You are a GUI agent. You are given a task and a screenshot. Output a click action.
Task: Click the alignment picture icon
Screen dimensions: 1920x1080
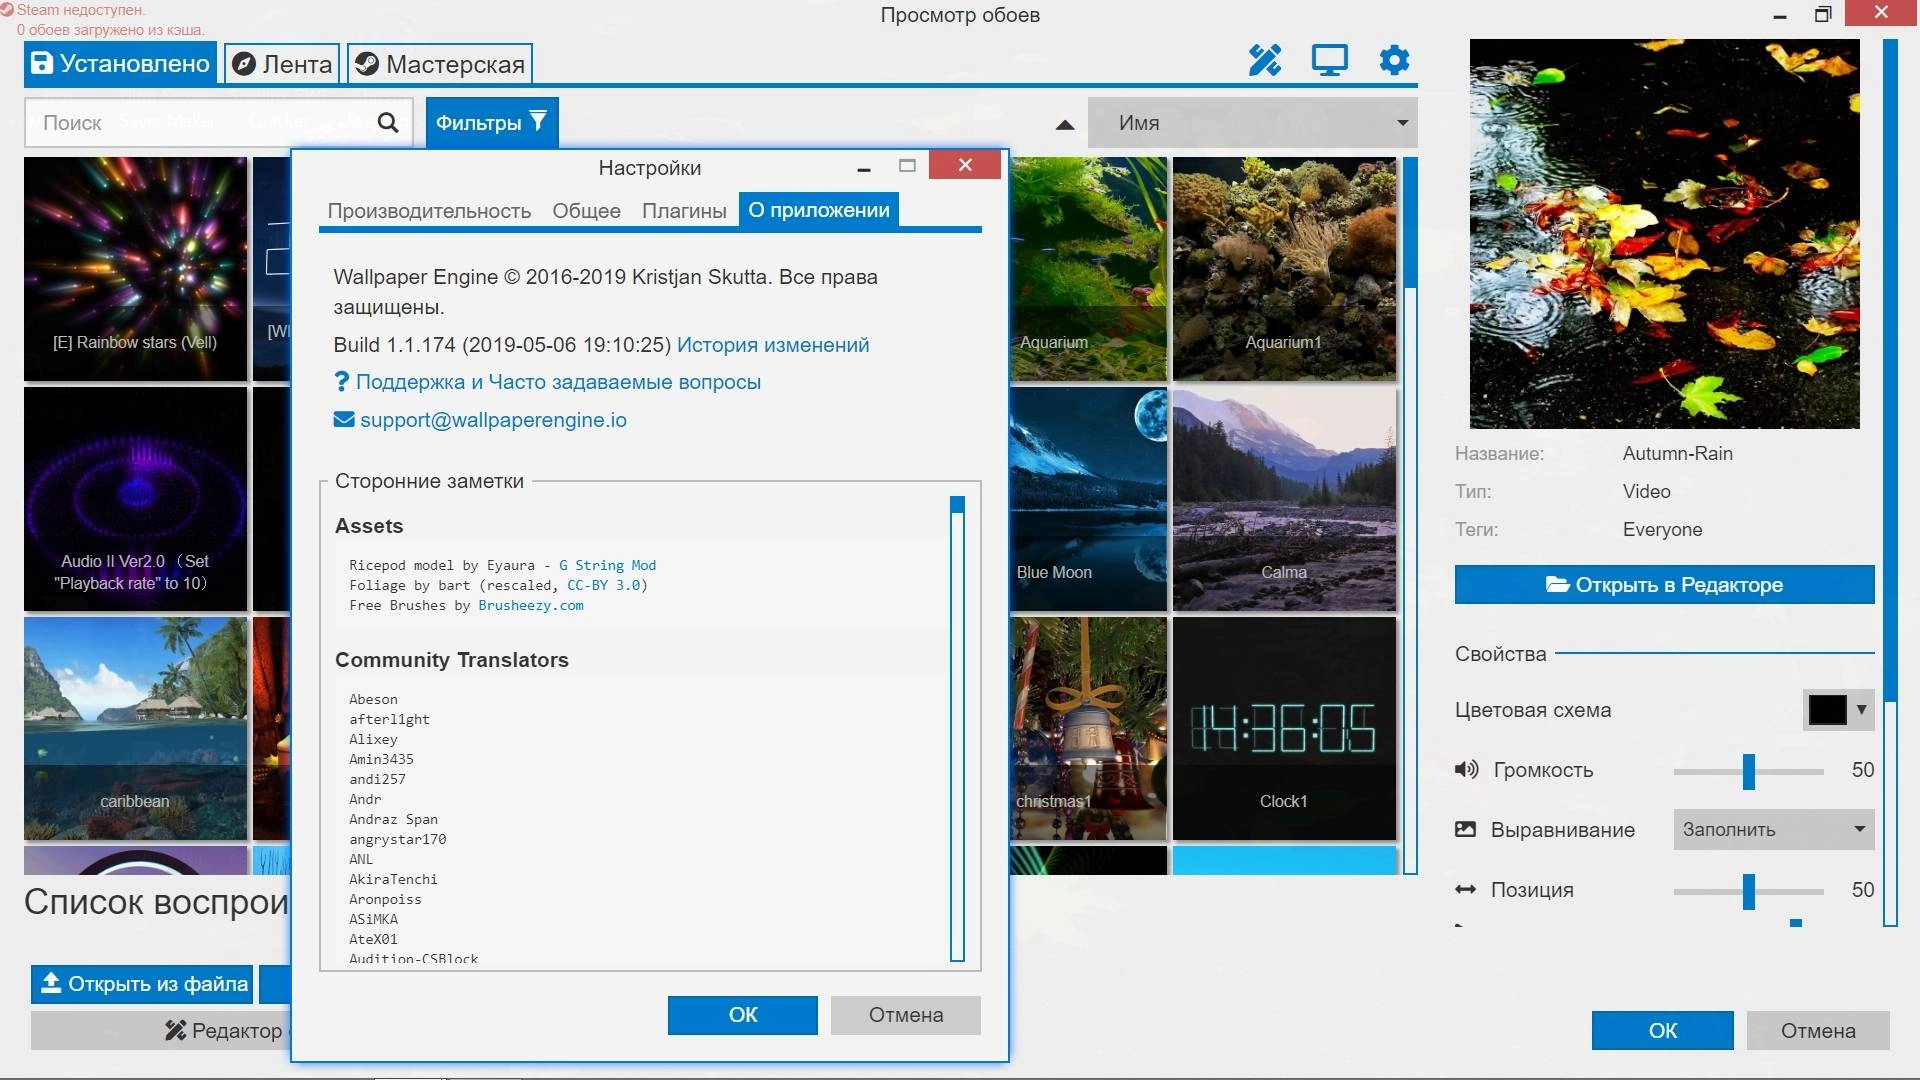(x=1465, y=829)
